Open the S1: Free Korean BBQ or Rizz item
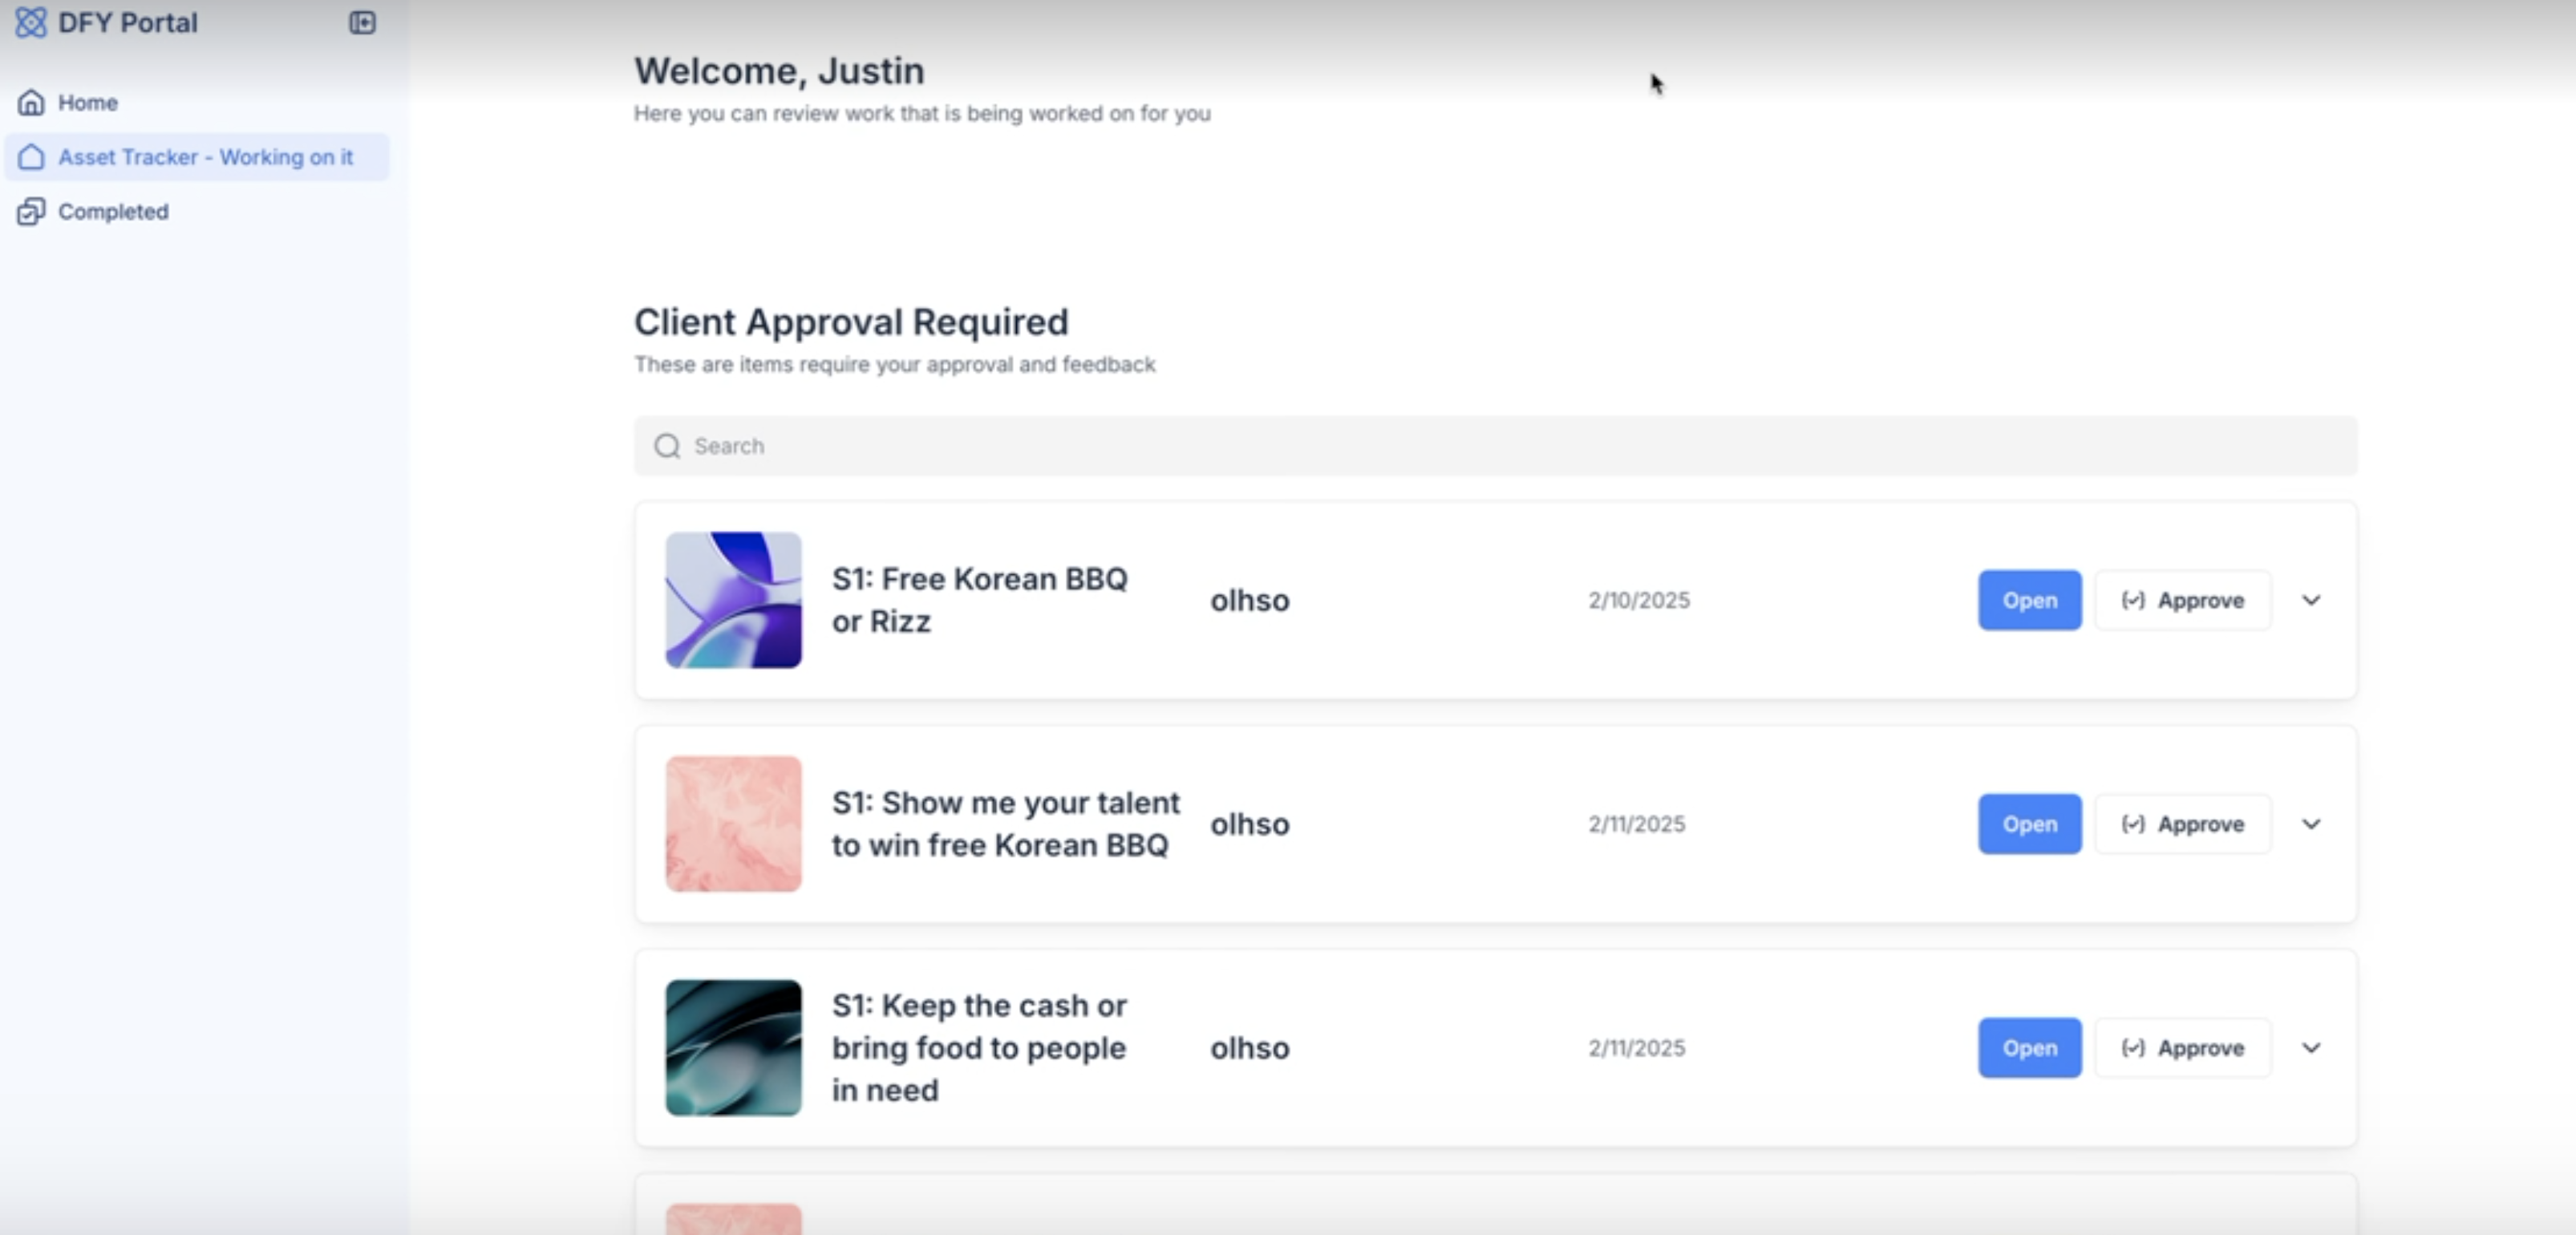This screenshot has height=1235, width=2576. pyautogui.click(x=2029, y=600)
